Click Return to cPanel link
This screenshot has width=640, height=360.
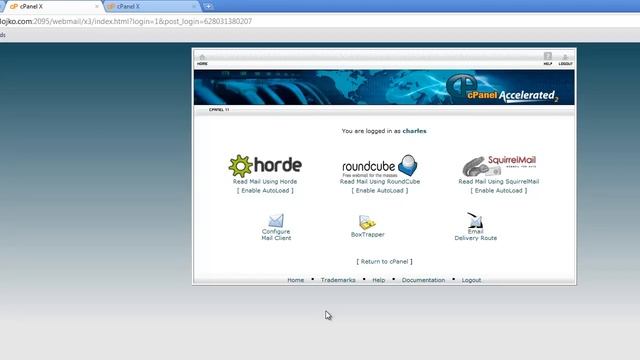click(384, 262)
